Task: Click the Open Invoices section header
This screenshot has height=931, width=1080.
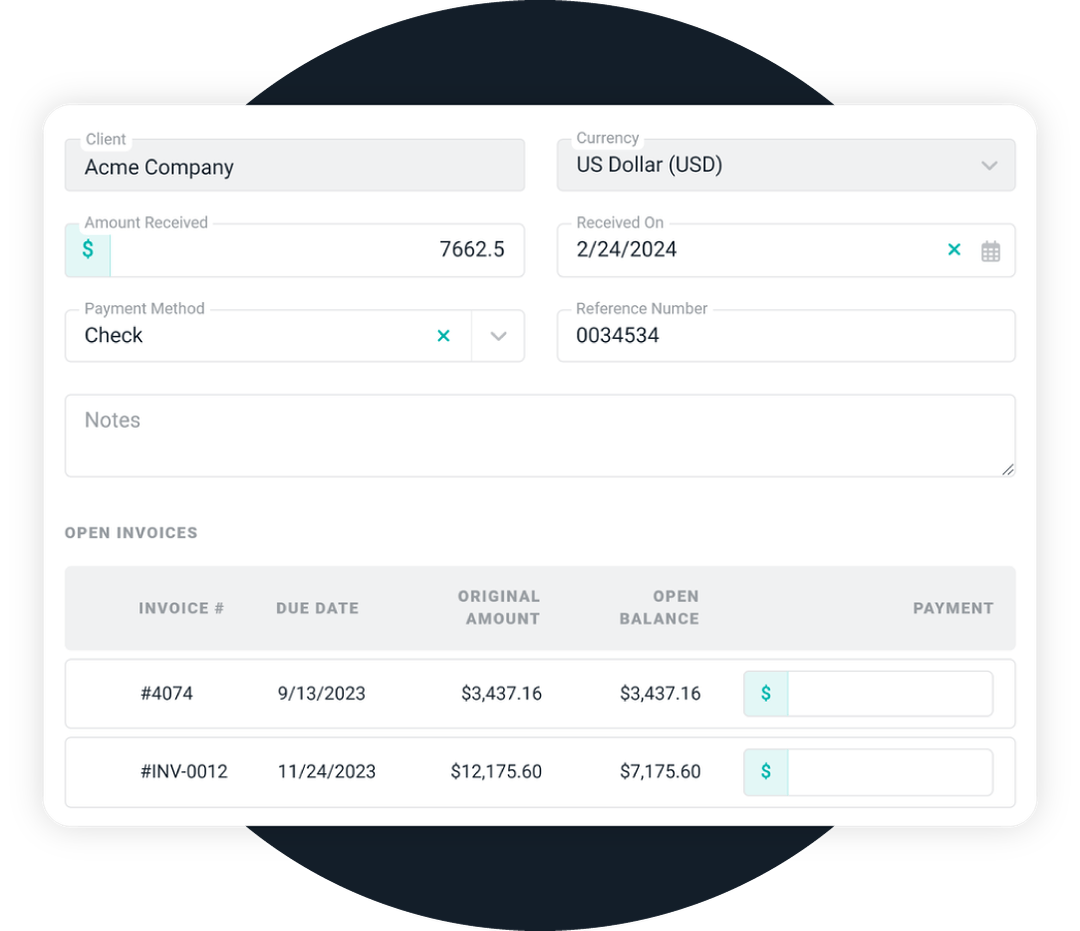Action: (x=131, y=532)
